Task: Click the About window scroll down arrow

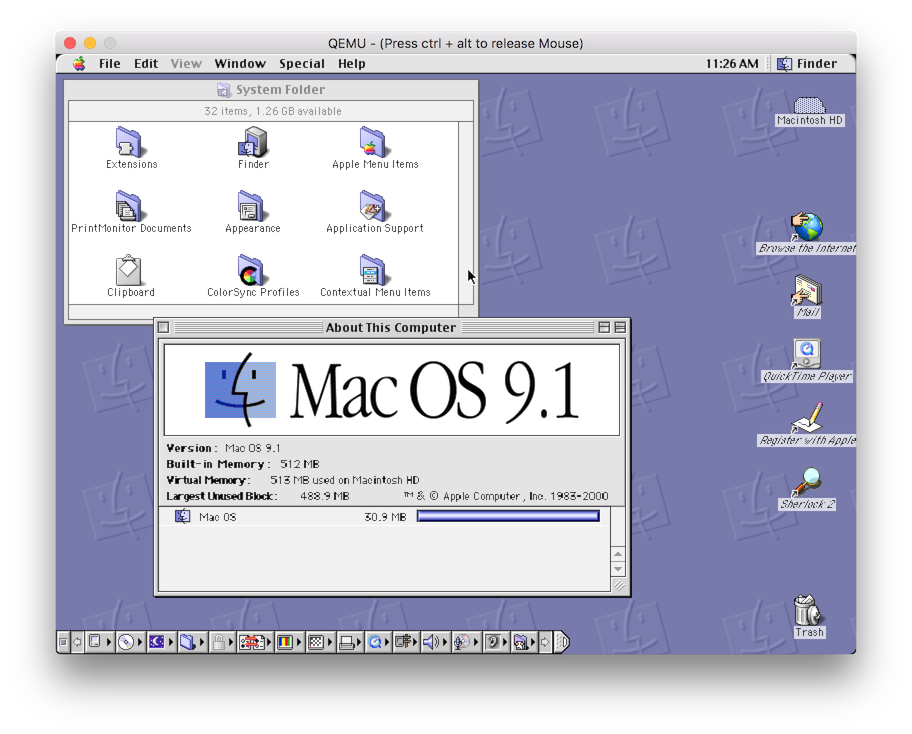Action: click(618, 569)
